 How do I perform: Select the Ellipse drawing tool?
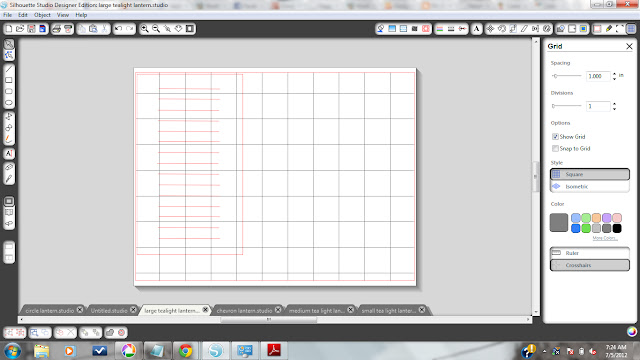point(9,103)
